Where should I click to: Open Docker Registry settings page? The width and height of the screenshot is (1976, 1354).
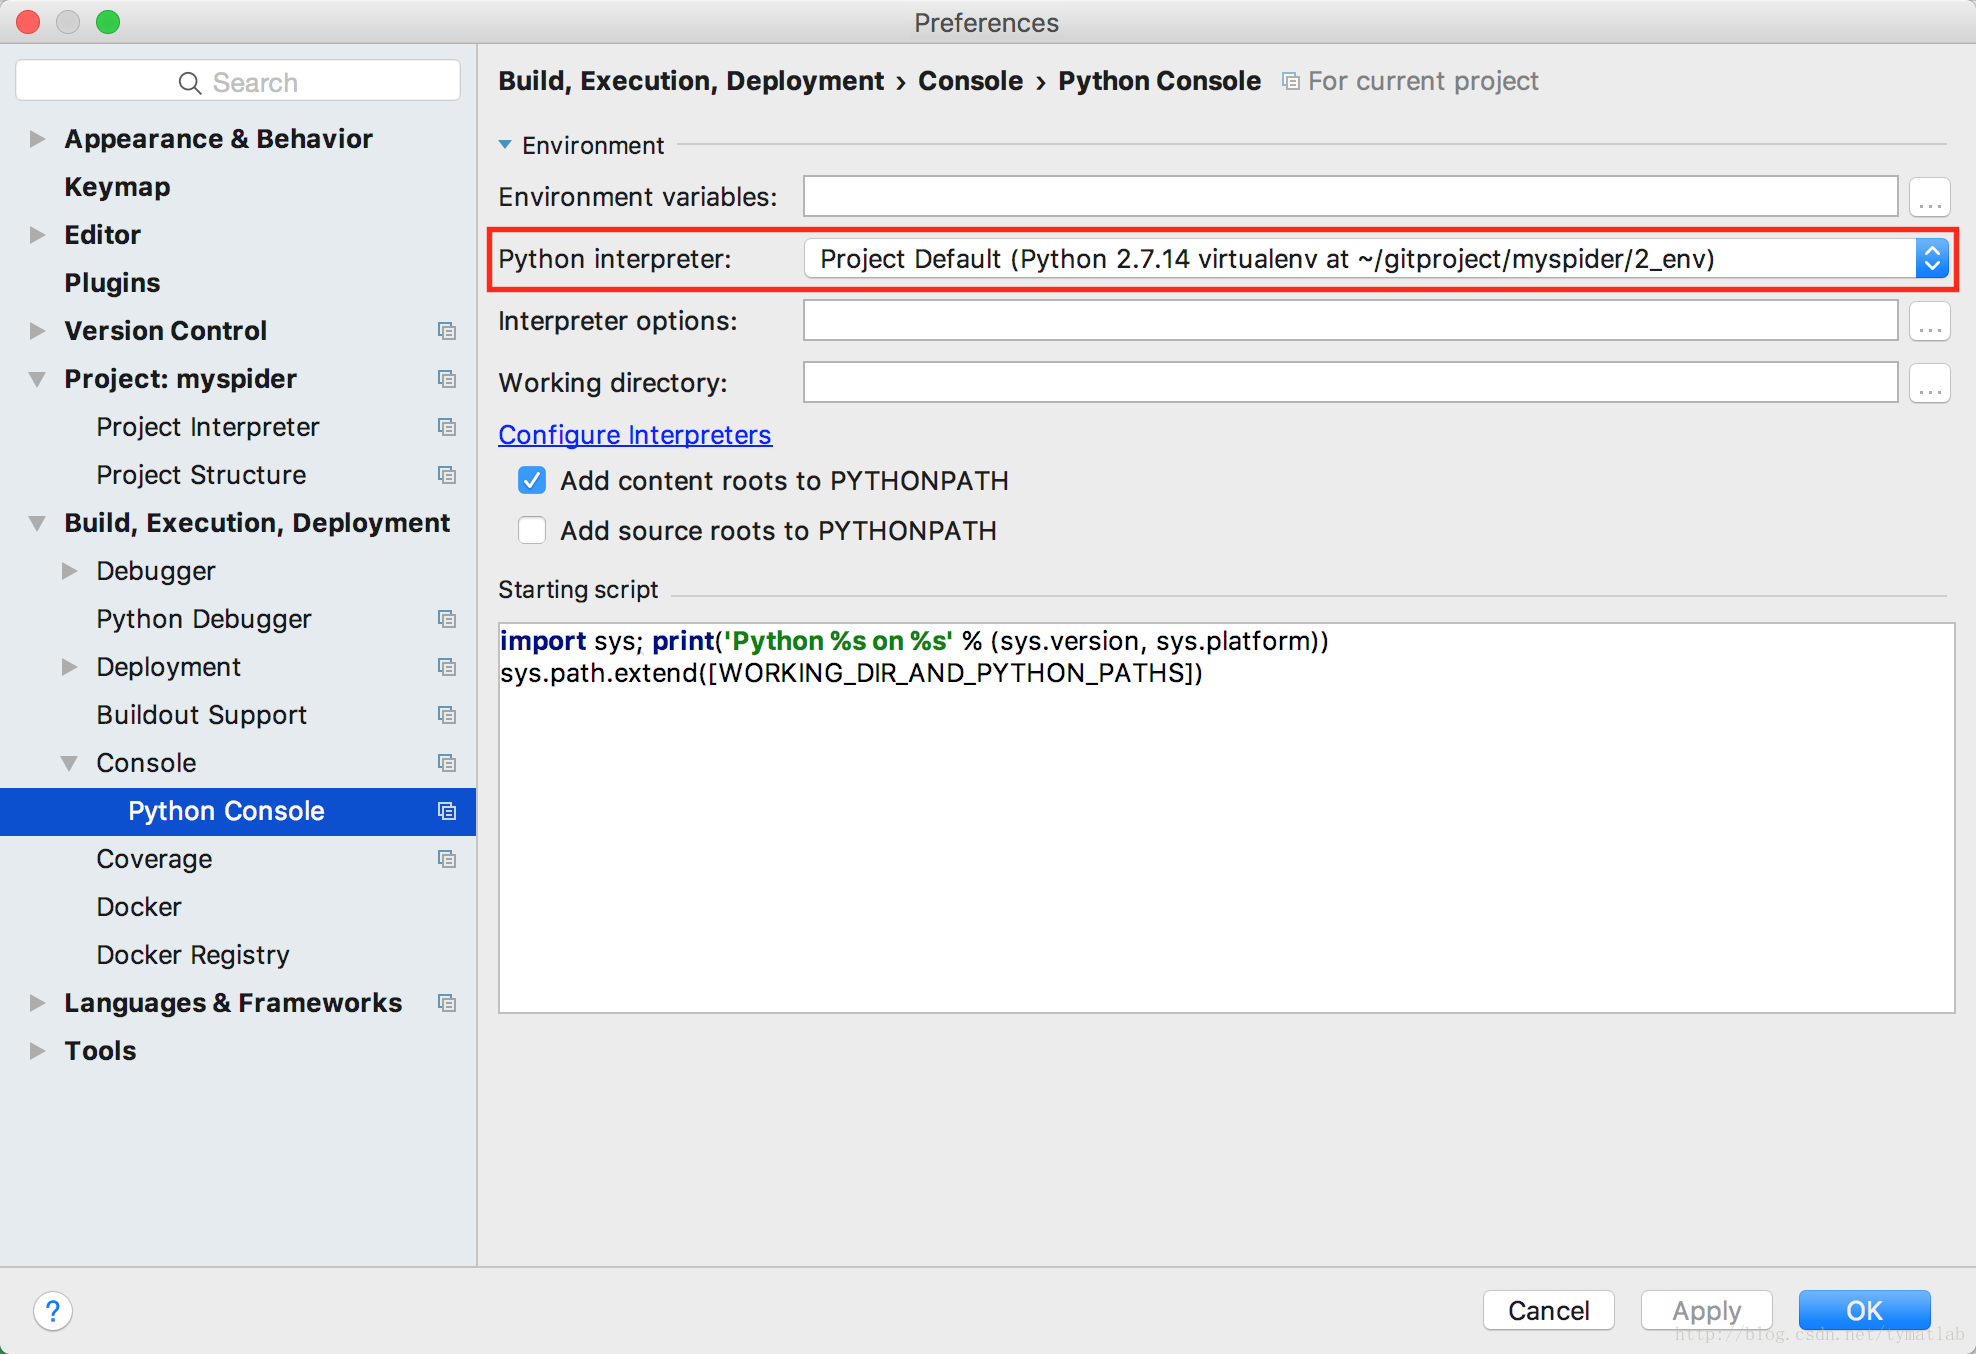click(x=193, y=955)
